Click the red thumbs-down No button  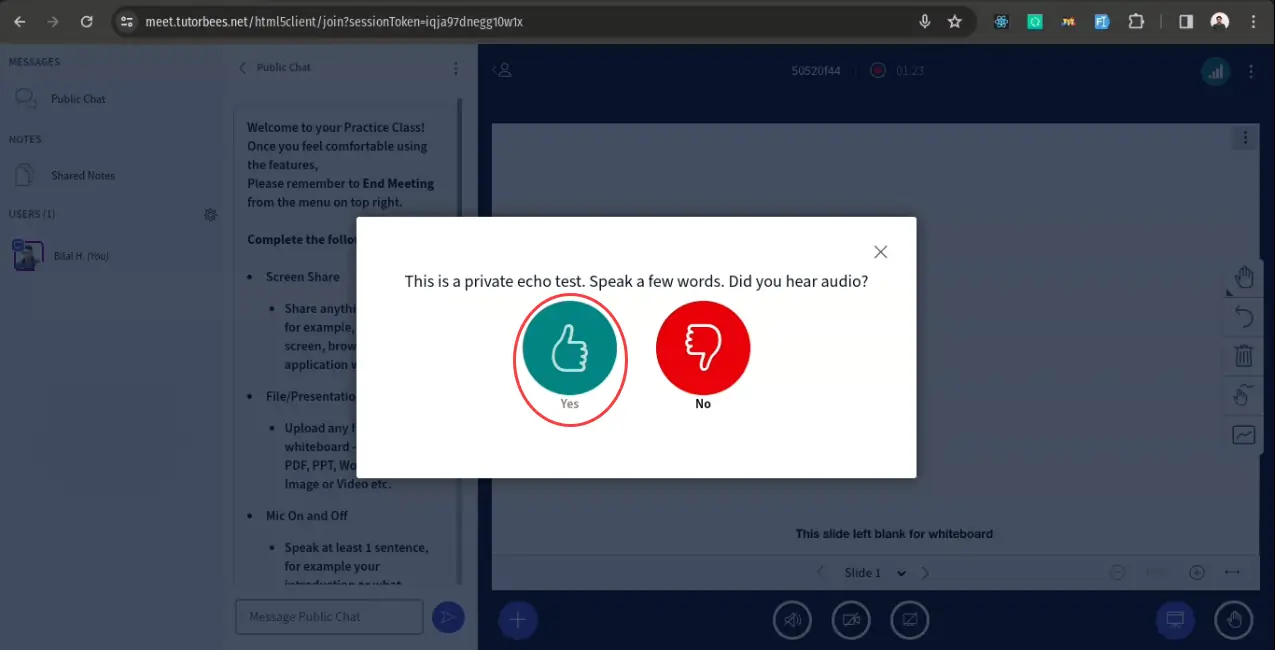coord(702,348)
